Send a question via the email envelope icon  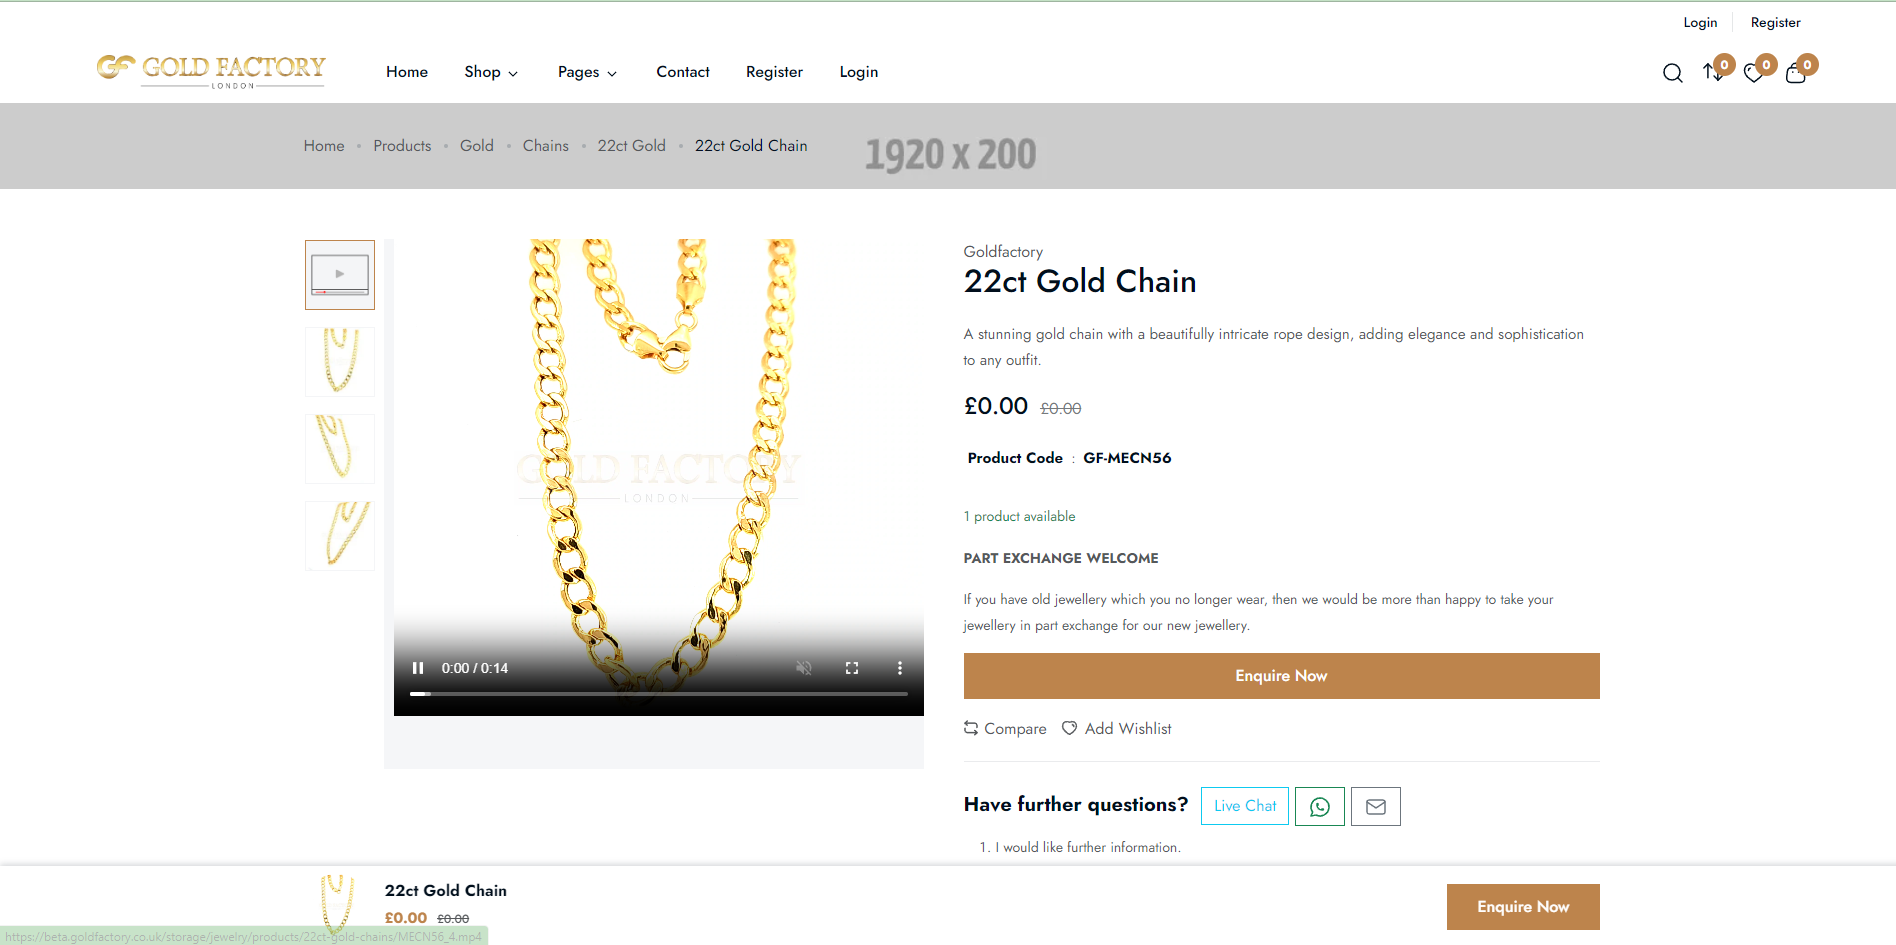pyautogui.click(x=1376, y=806)
